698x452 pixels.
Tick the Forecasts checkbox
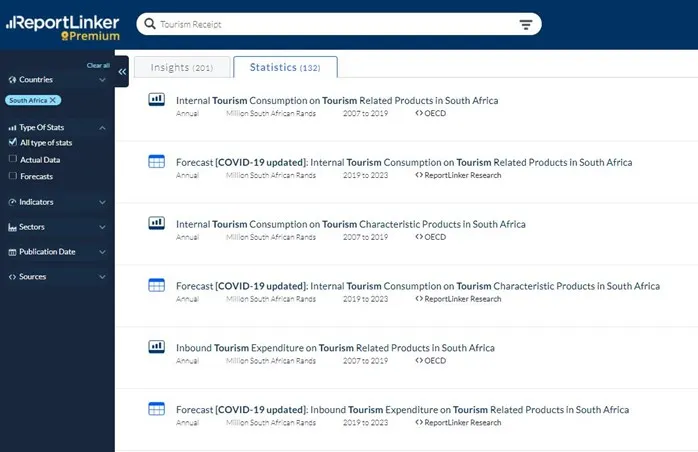[12, 176]
